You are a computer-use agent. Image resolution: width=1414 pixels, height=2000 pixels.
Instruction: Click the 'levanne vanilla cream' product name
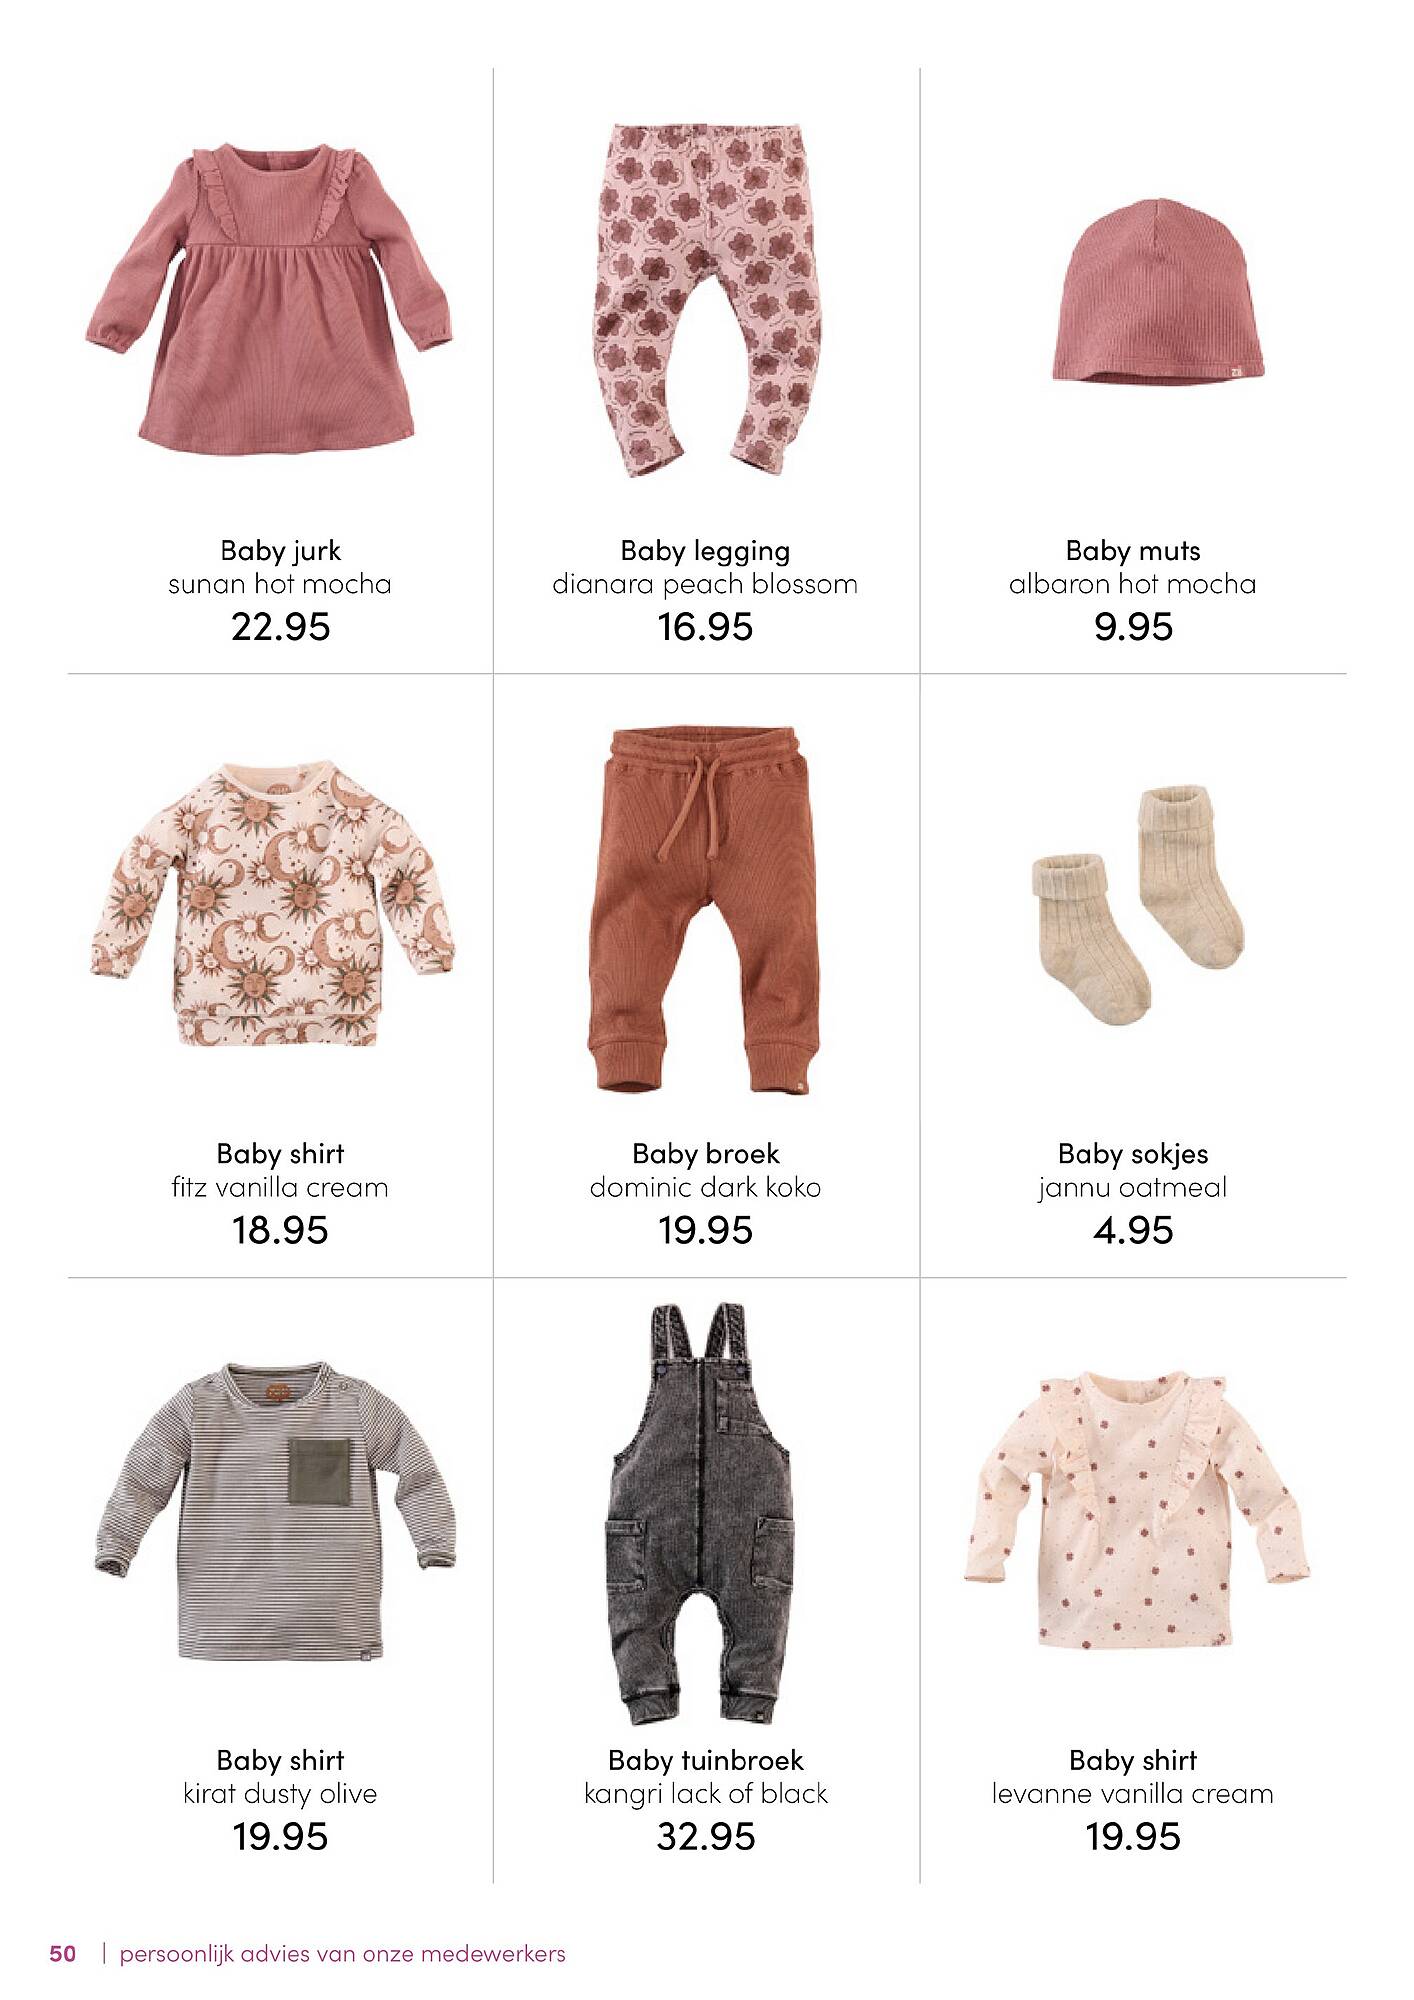[x=1133, y=1794]
